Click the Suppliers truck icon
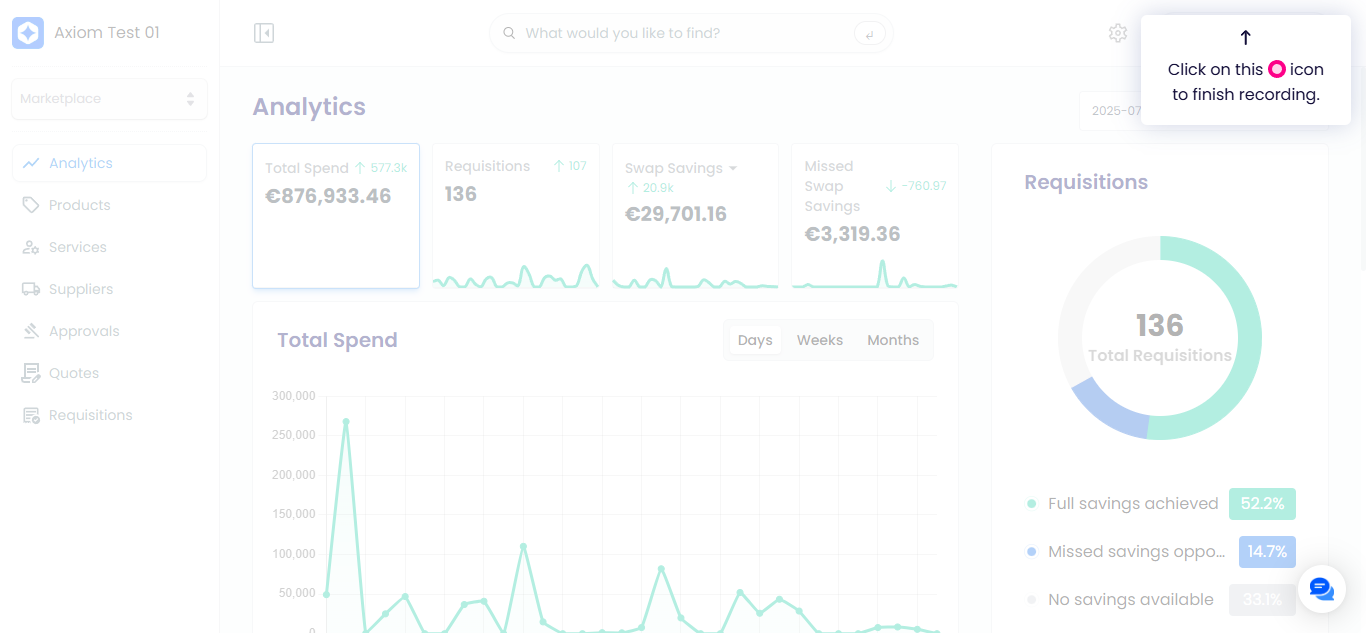 tap(31, 289)
